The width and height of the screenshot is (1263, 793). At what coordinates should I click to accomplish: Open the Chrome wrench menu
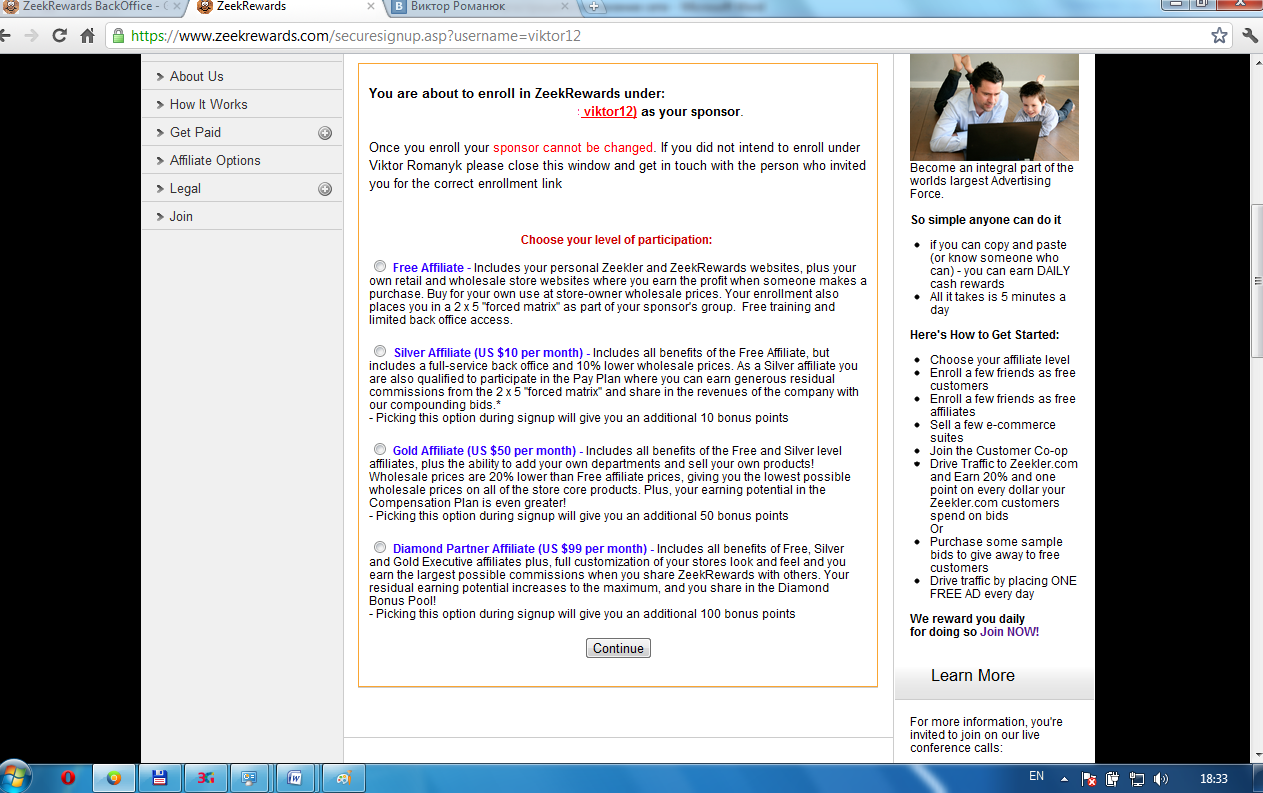point(1250,36)
